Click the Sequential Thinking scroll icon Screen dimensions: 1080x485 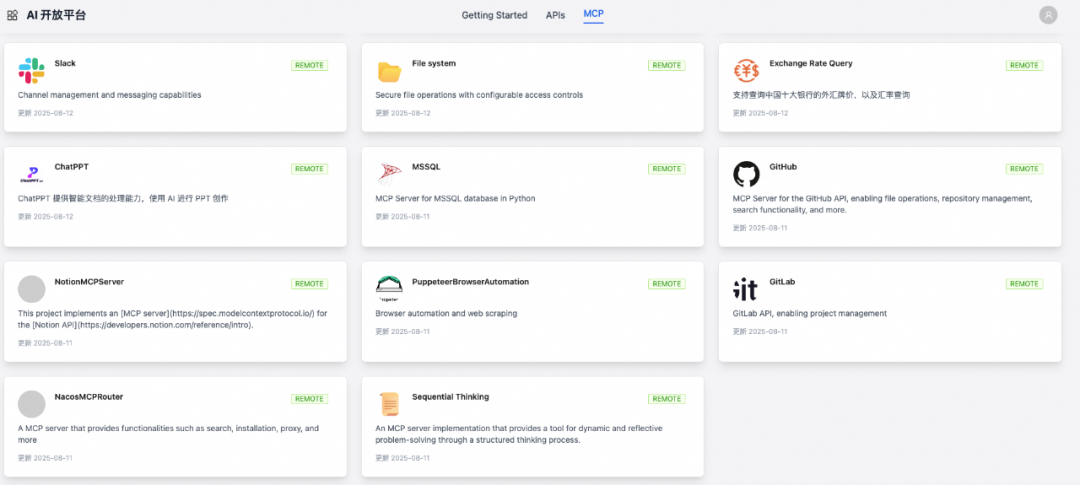389,404
